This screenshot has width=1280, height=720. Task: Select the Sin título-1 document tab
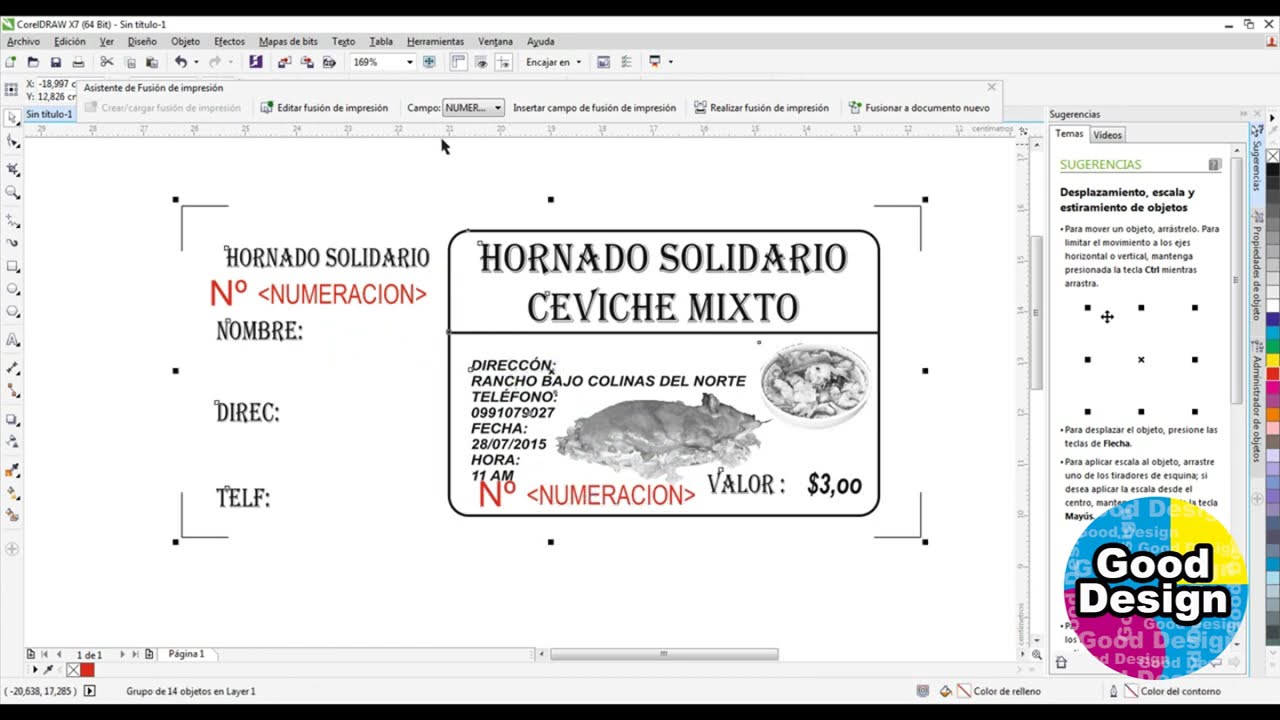click(49, 115)
